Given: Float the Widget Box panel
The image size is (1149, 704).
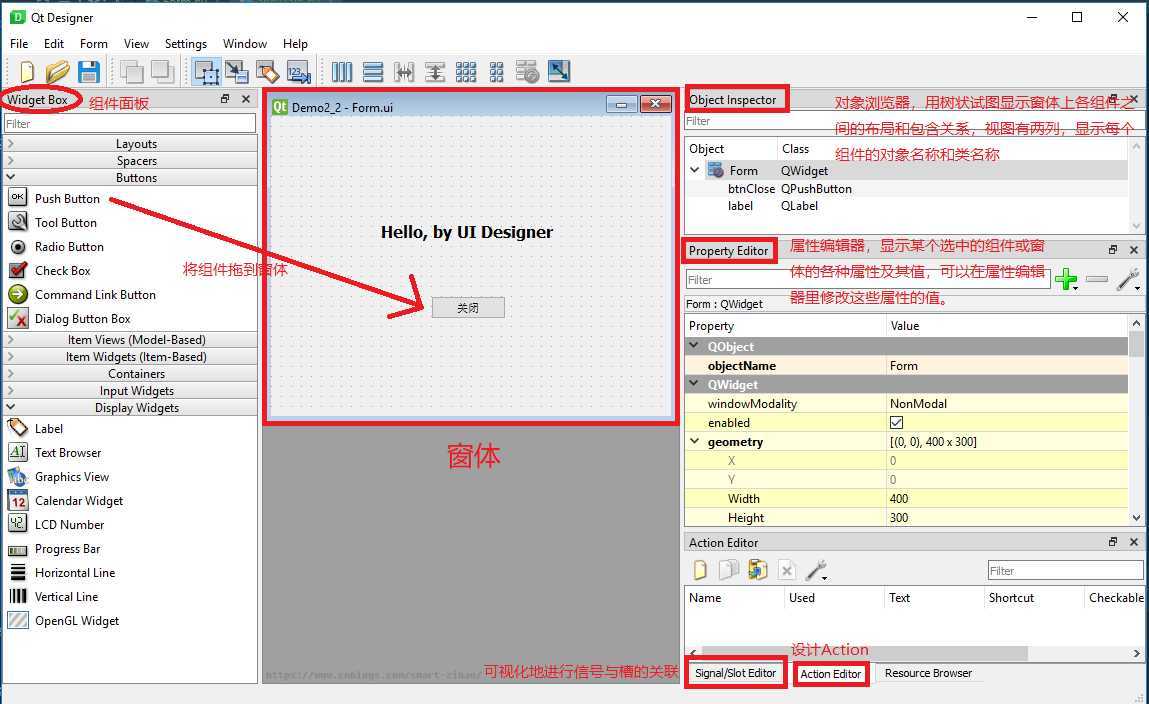Looking at the screenshot, I should pos(225,99).
